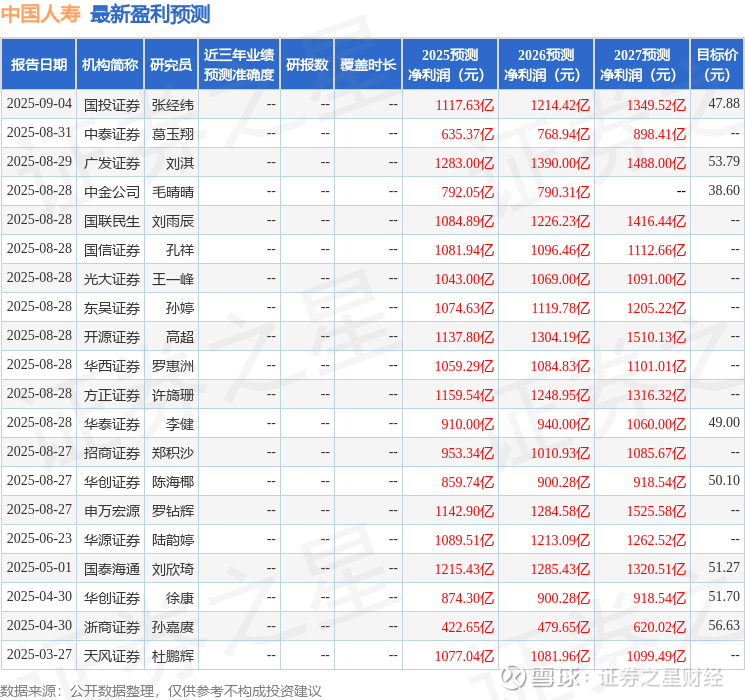Click the 报告日期 column header

[x=38, y=65]
